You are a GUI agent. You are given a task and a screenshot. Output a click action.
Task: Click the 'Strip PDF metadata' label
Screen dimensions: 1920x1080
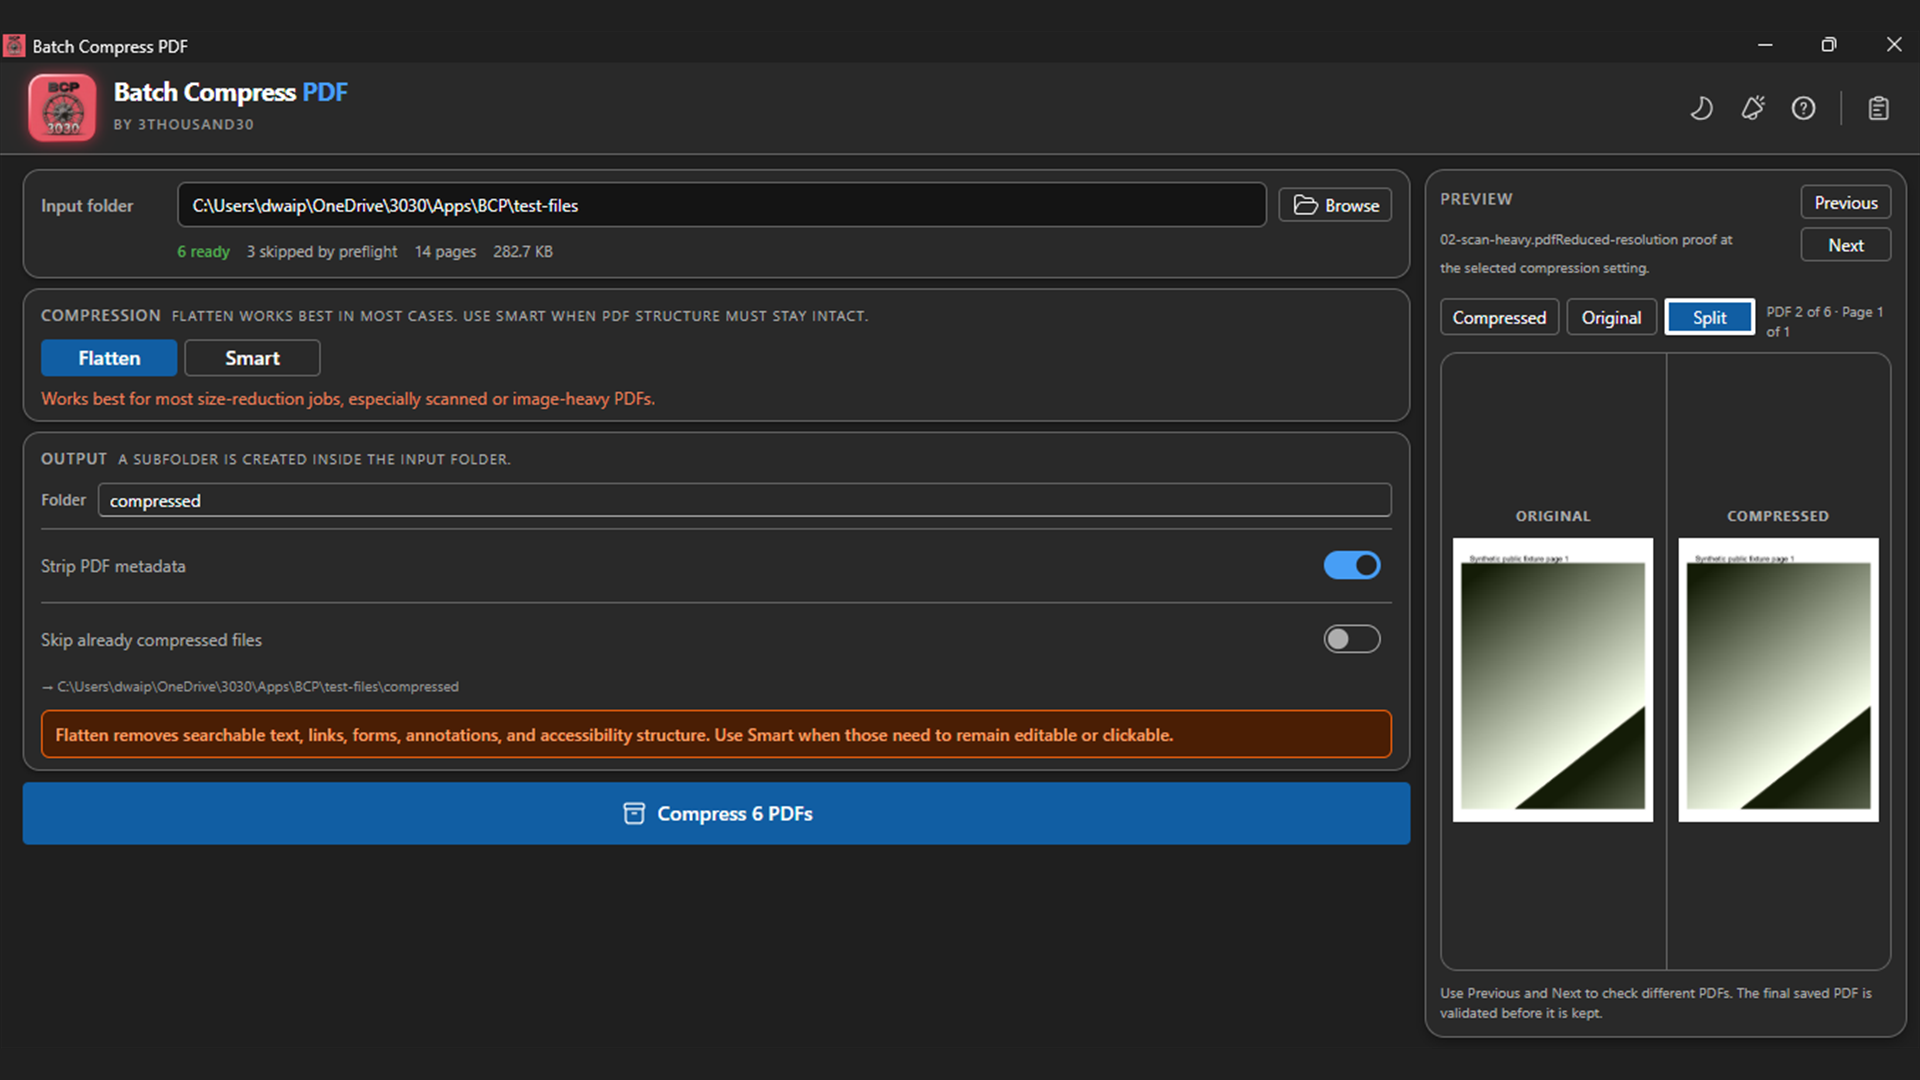tap(113, 566)
